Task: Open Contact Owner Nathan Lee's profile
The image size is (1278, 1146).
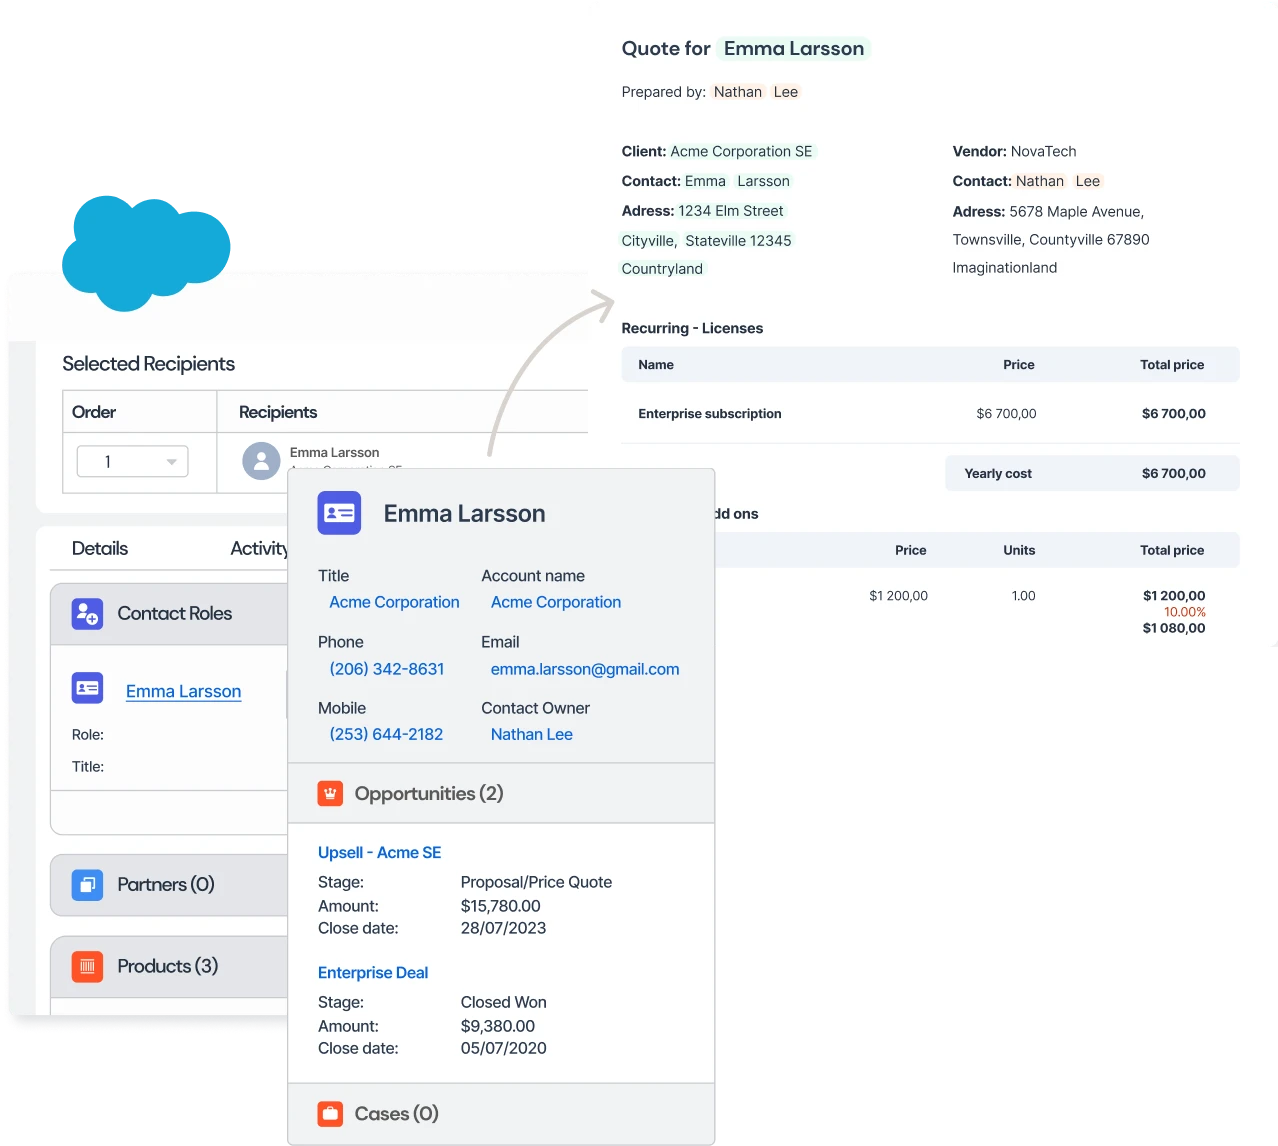Action: 531,734
